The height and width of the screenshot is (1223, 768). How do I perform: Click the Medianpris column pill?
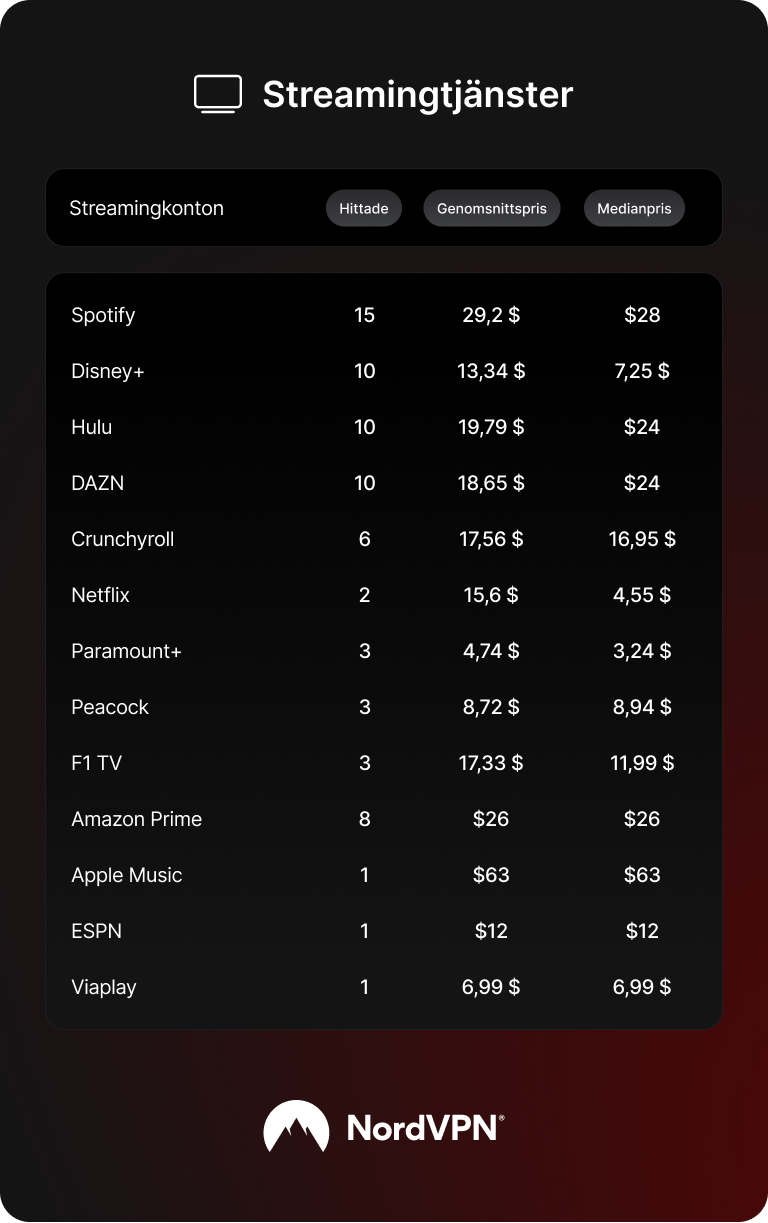point(634,209)
